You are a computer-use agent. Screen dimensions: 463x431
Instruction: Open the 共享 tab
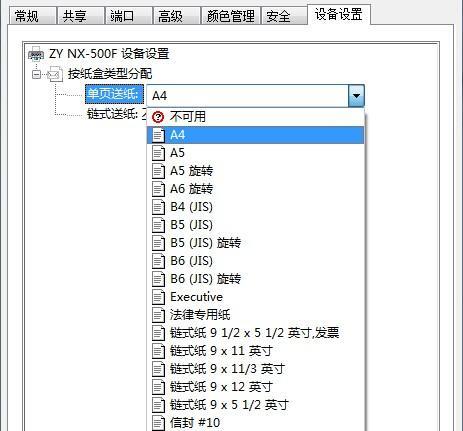click(x=80, y=16)
